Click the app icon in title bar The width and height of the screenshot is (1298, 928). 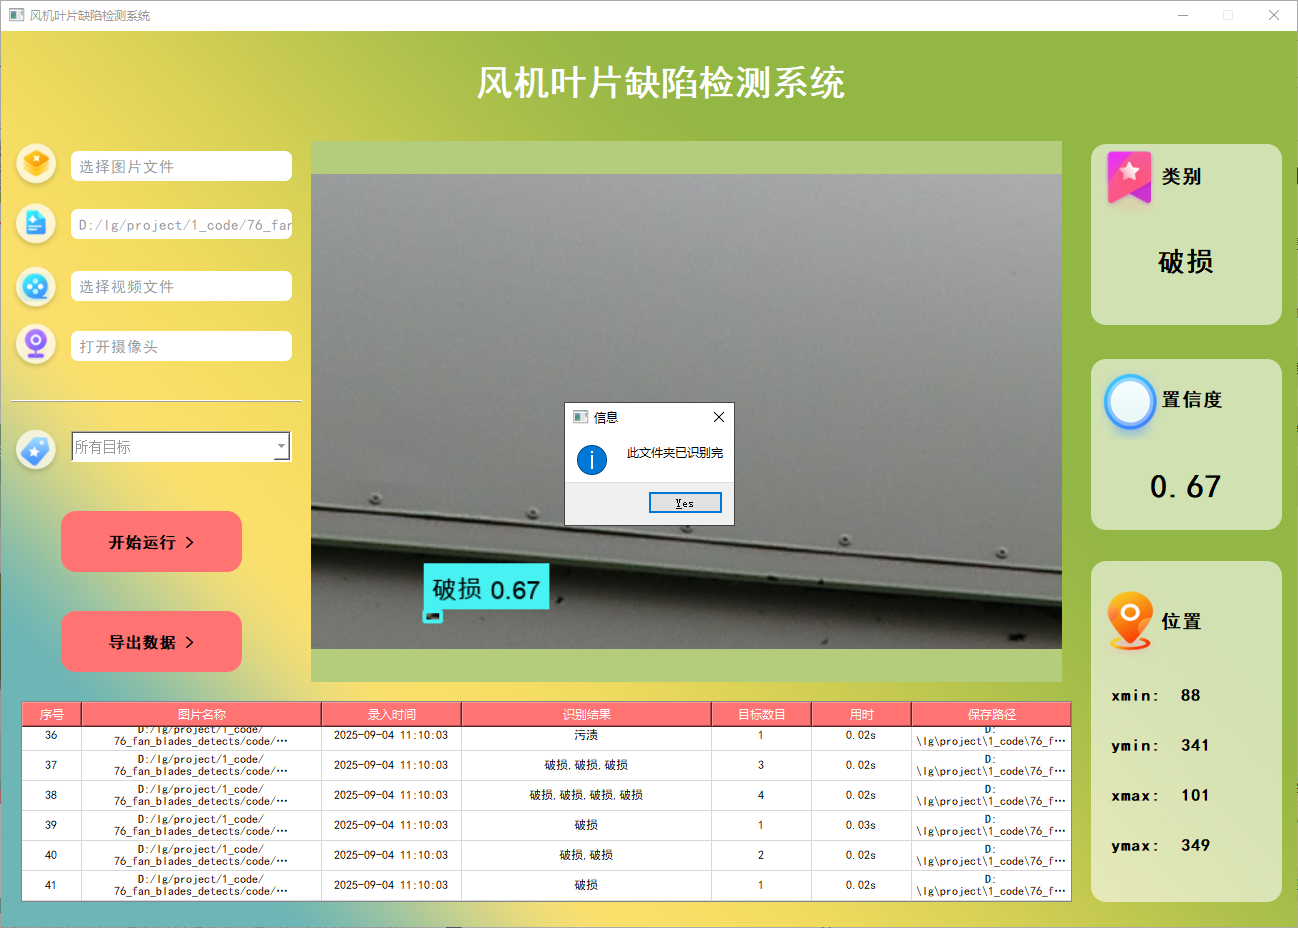coord(16,15)
